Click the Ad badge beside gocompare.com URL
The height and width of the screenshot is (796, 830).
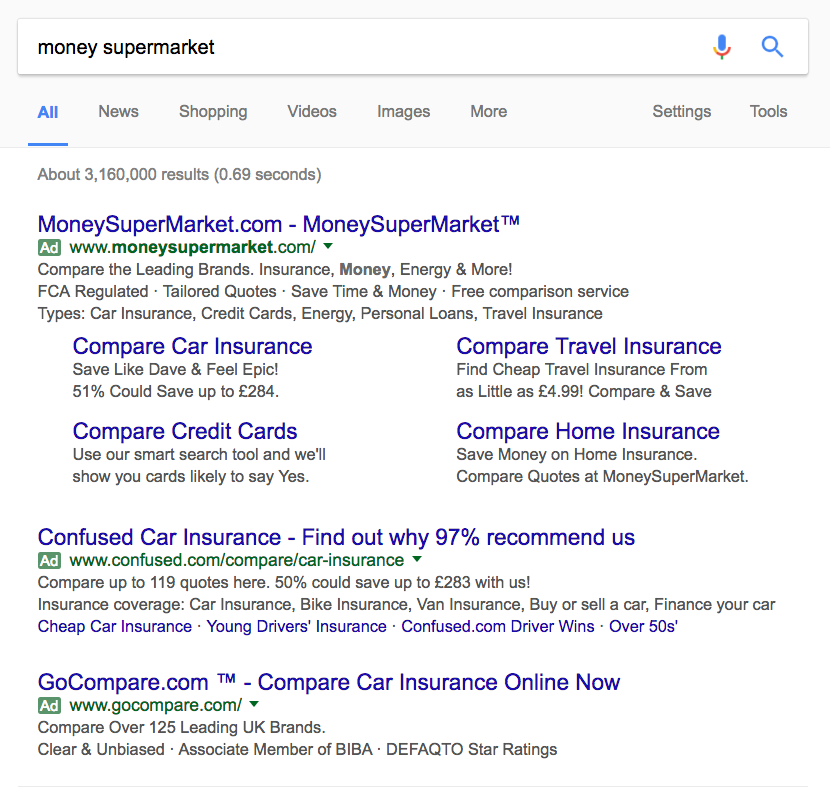[x=50, y=705]
